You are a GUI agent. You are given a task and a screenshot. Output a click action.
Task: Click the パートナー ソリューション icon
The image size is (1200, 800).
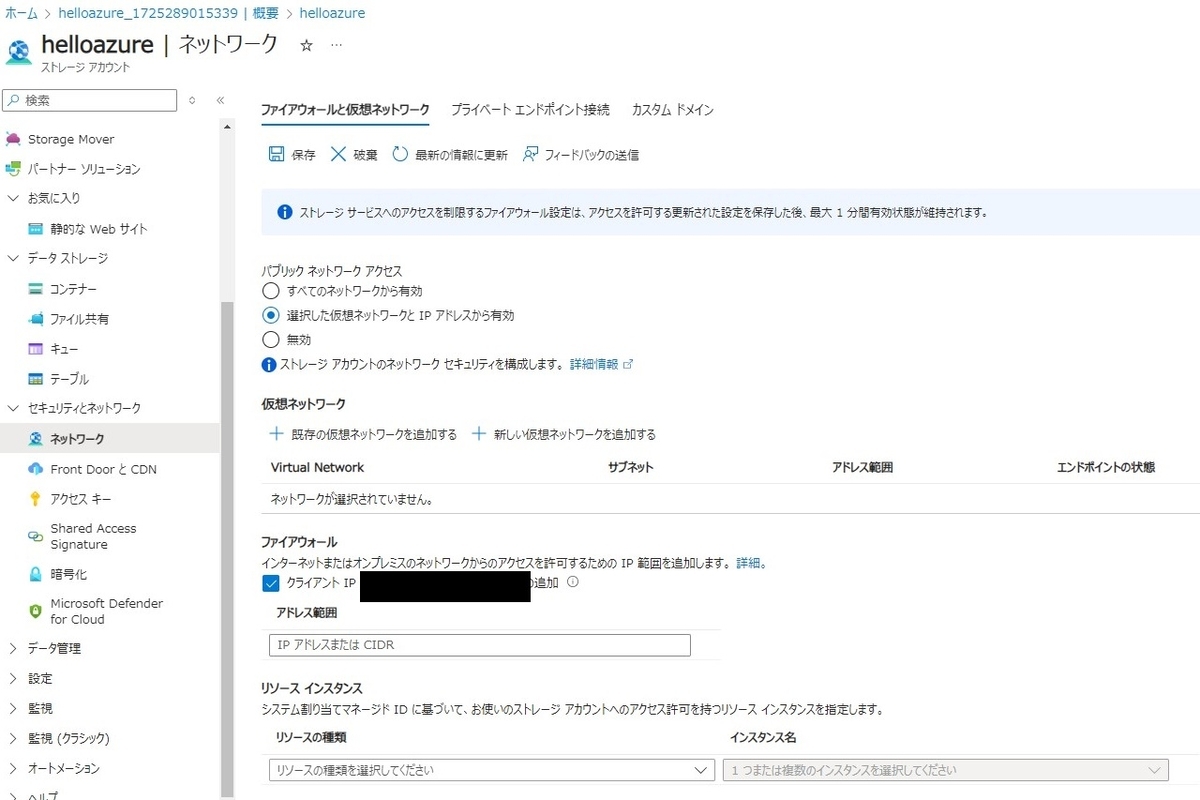pos(13,169)
